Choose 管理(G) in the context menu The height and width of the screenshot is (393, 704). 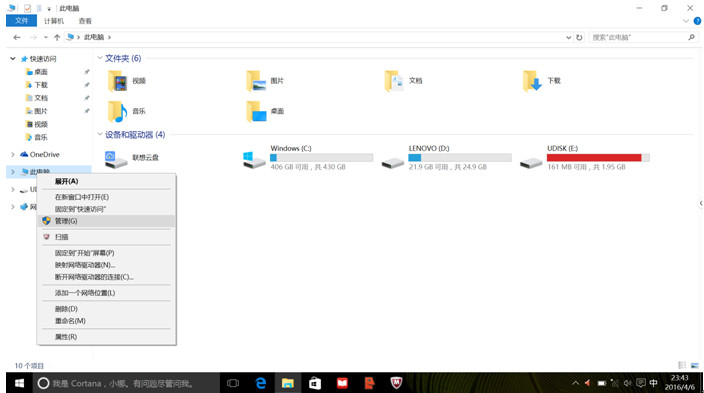(x=106, y=221)
